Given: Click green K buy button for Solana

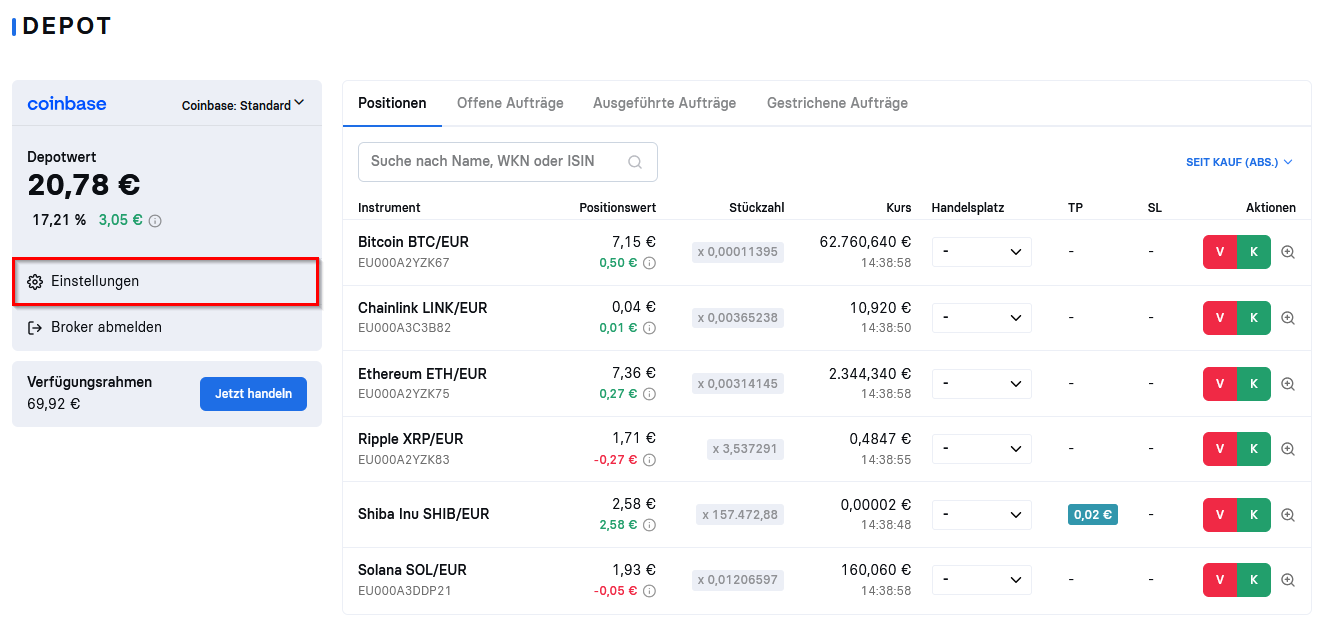Looking at the screenshot, I should click(1254, 580).
